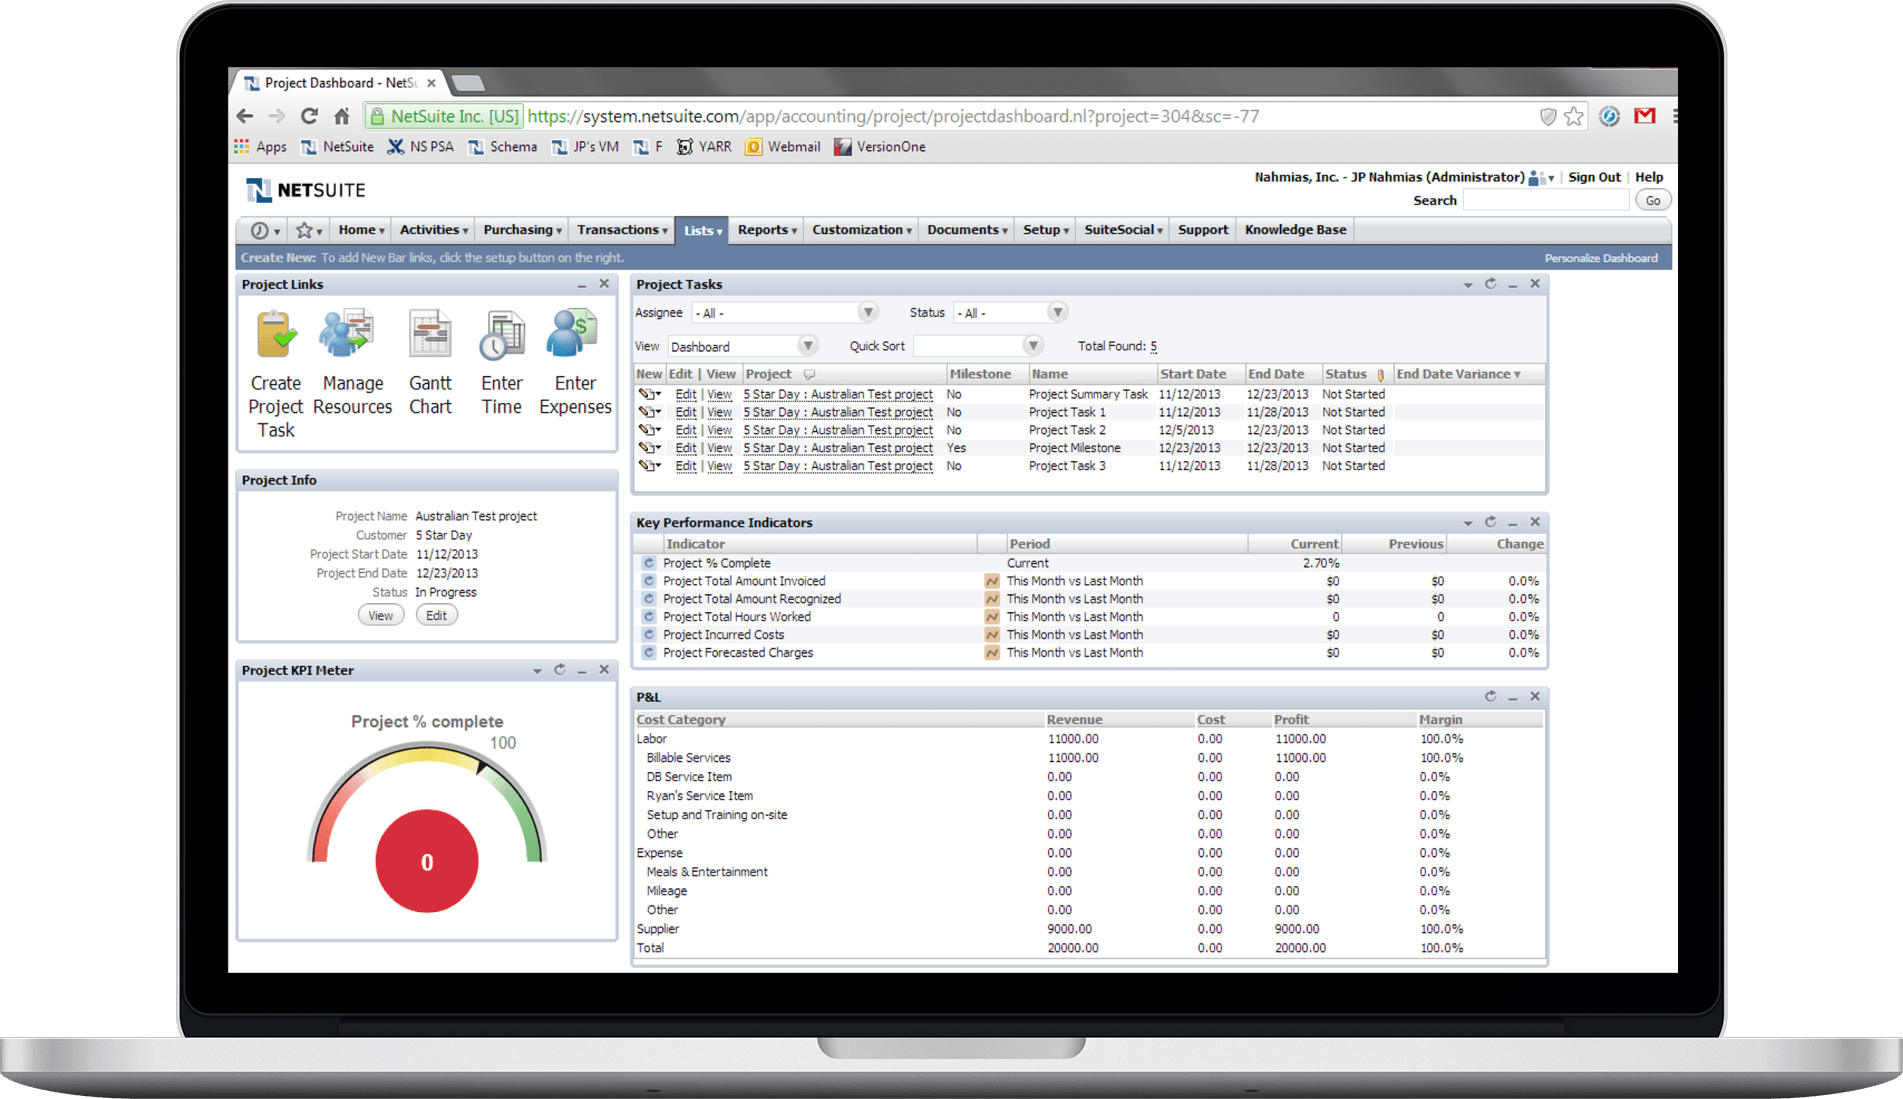
Task: Expand Key Performance Indicators portlet menu arrow
Action: point(1468,523)
